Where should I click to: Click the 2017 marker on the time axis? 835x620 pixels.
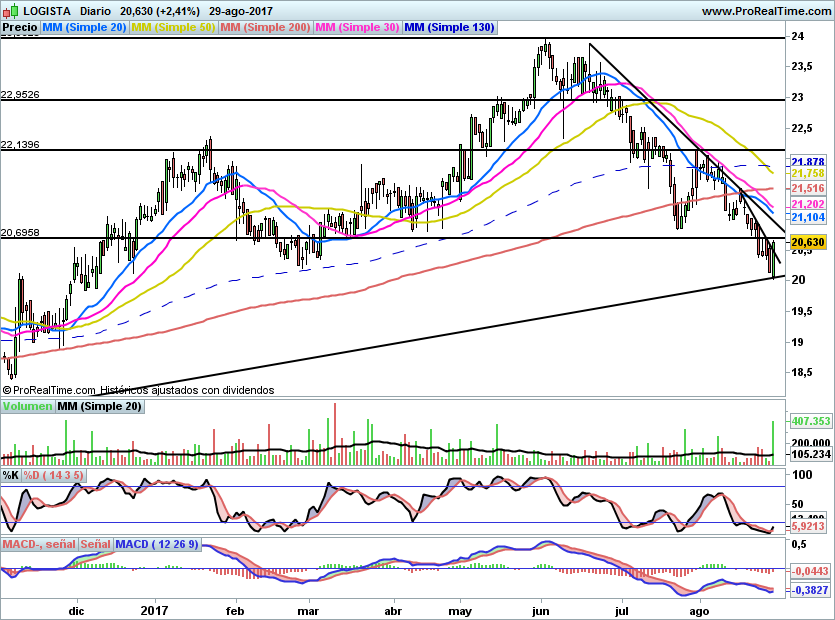click(x=154, y=609)
